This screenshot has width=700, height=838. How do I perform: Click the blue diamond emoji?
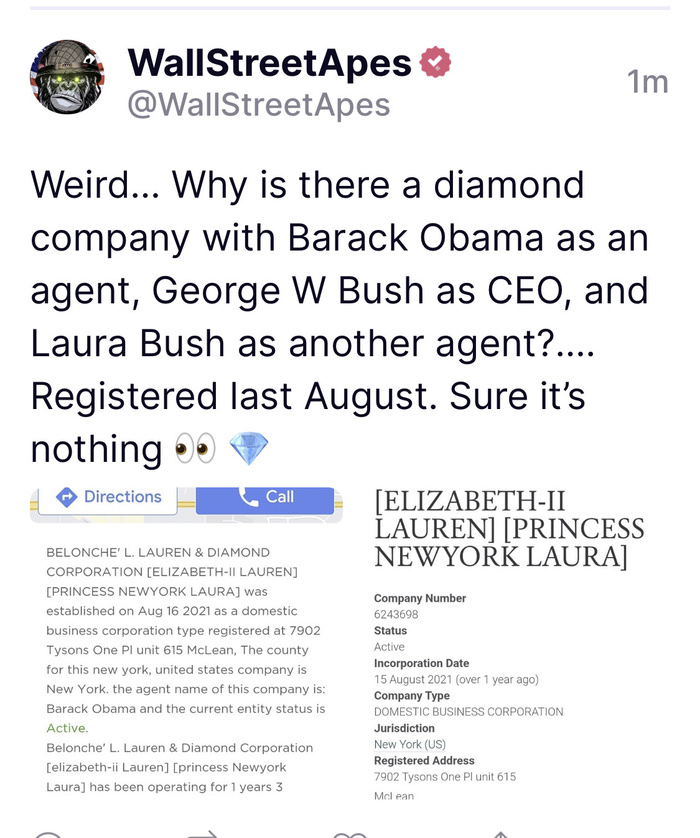point(249,449)
